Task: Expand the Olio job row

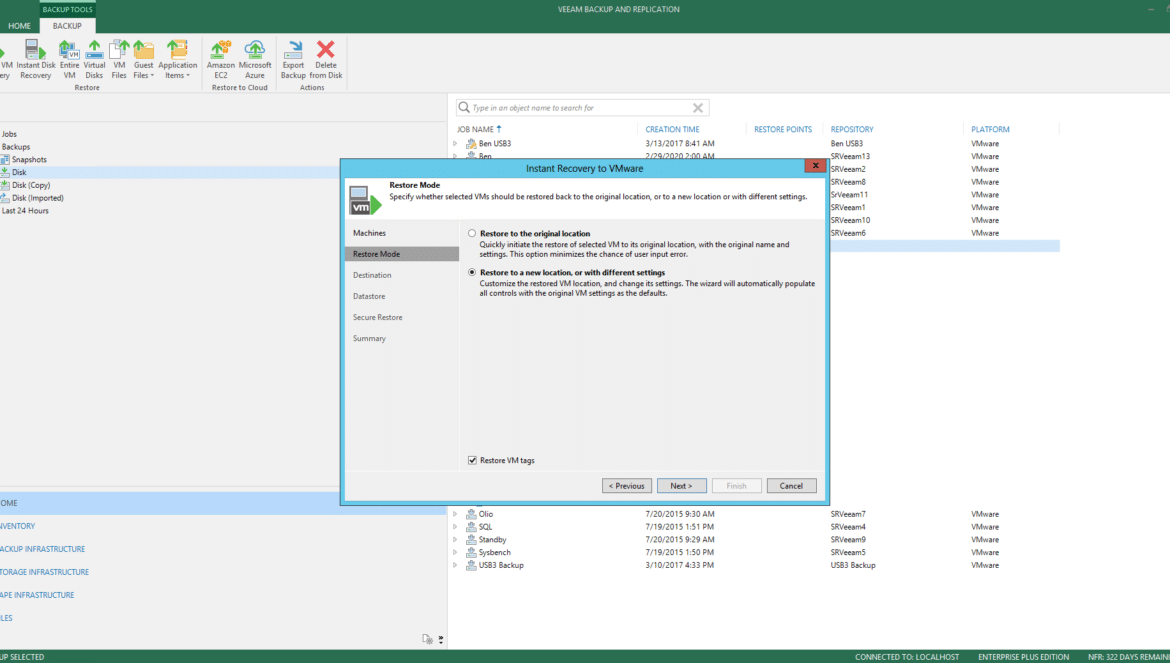Action: [x=455, y=514]
